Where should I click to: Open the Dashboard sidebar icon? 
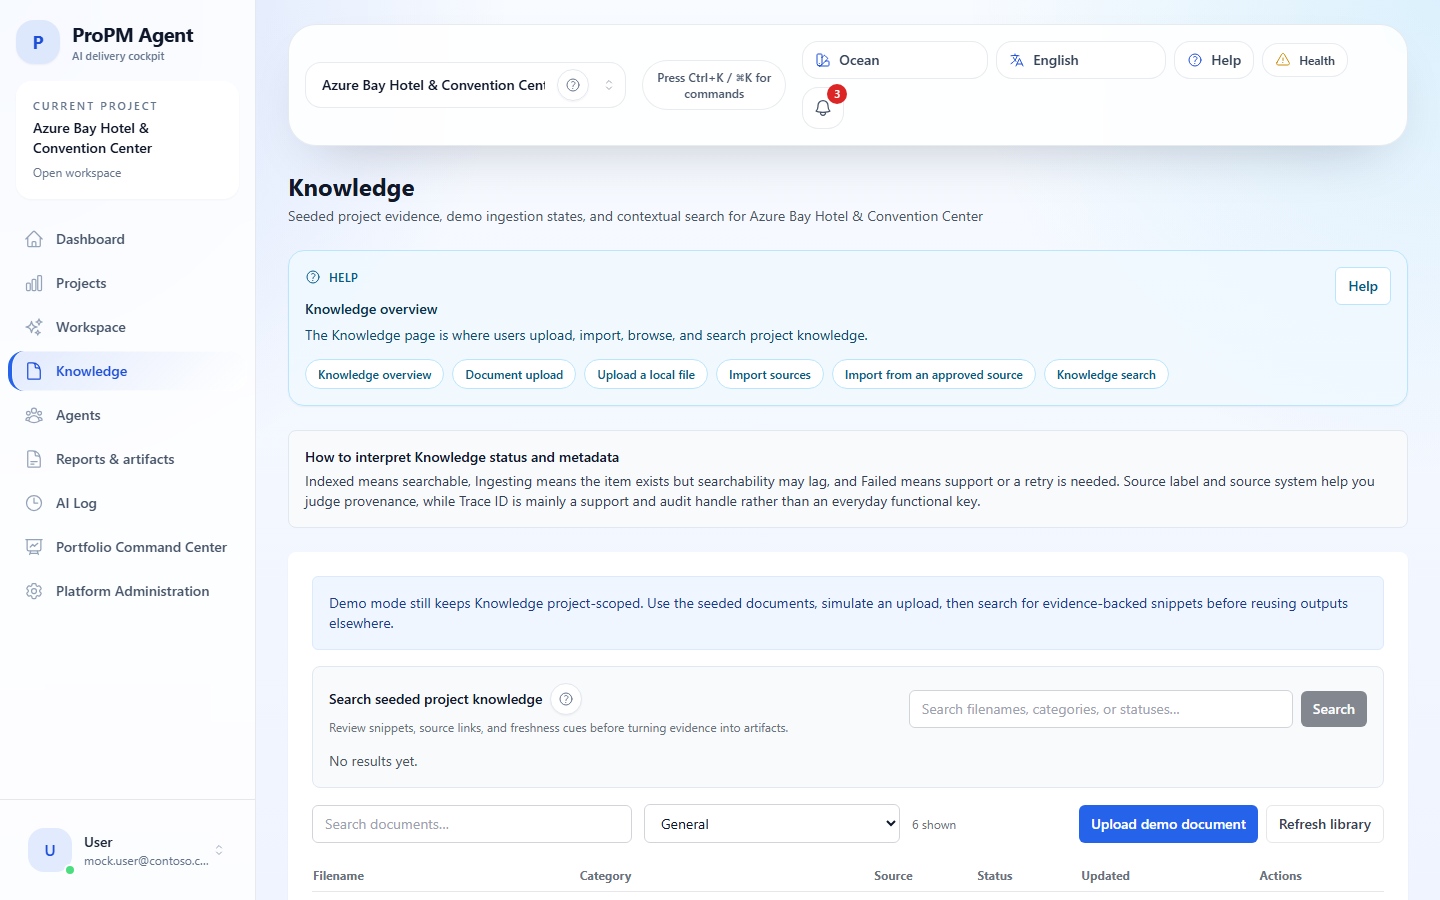coord(34,239)
